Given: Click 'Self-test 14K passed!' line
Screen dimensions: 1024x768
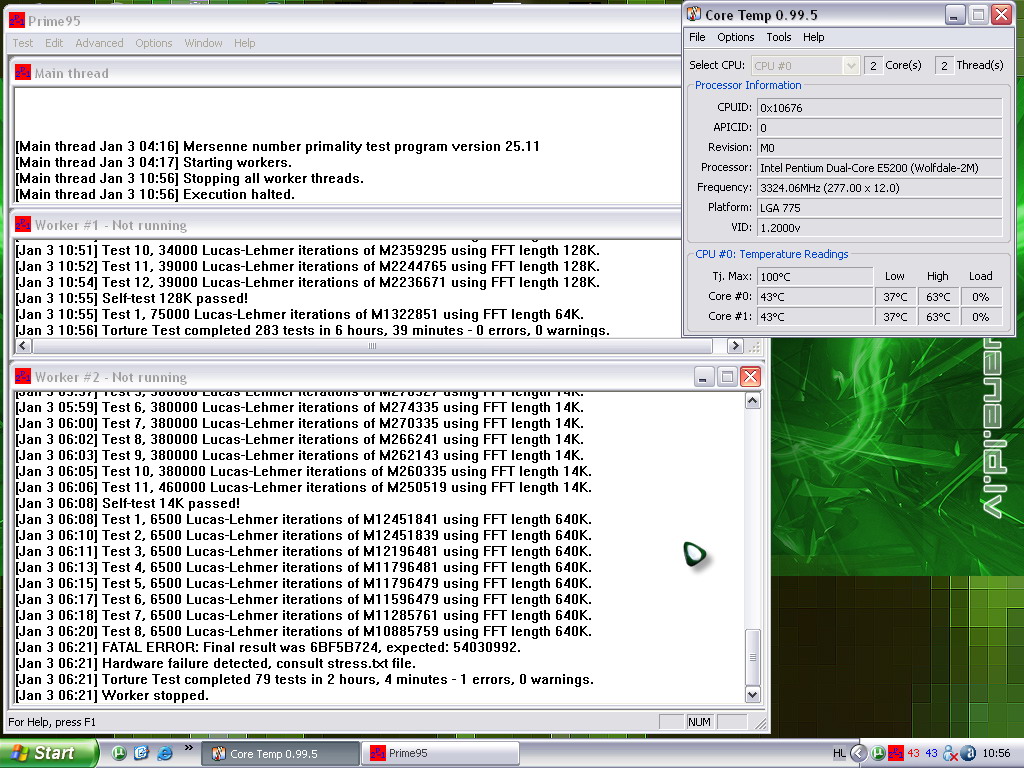Looking at the screenshot, I should pyautogui.click(x=127, y=504).
